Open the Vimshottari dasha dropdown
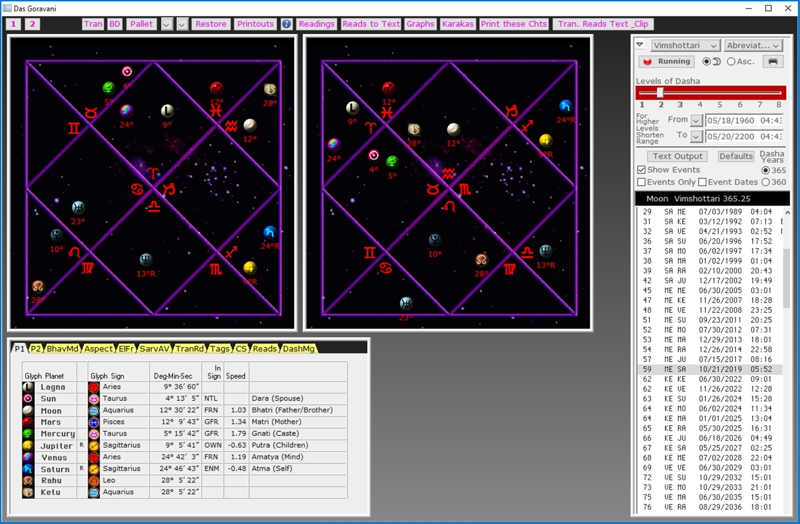 click(685, 45)
